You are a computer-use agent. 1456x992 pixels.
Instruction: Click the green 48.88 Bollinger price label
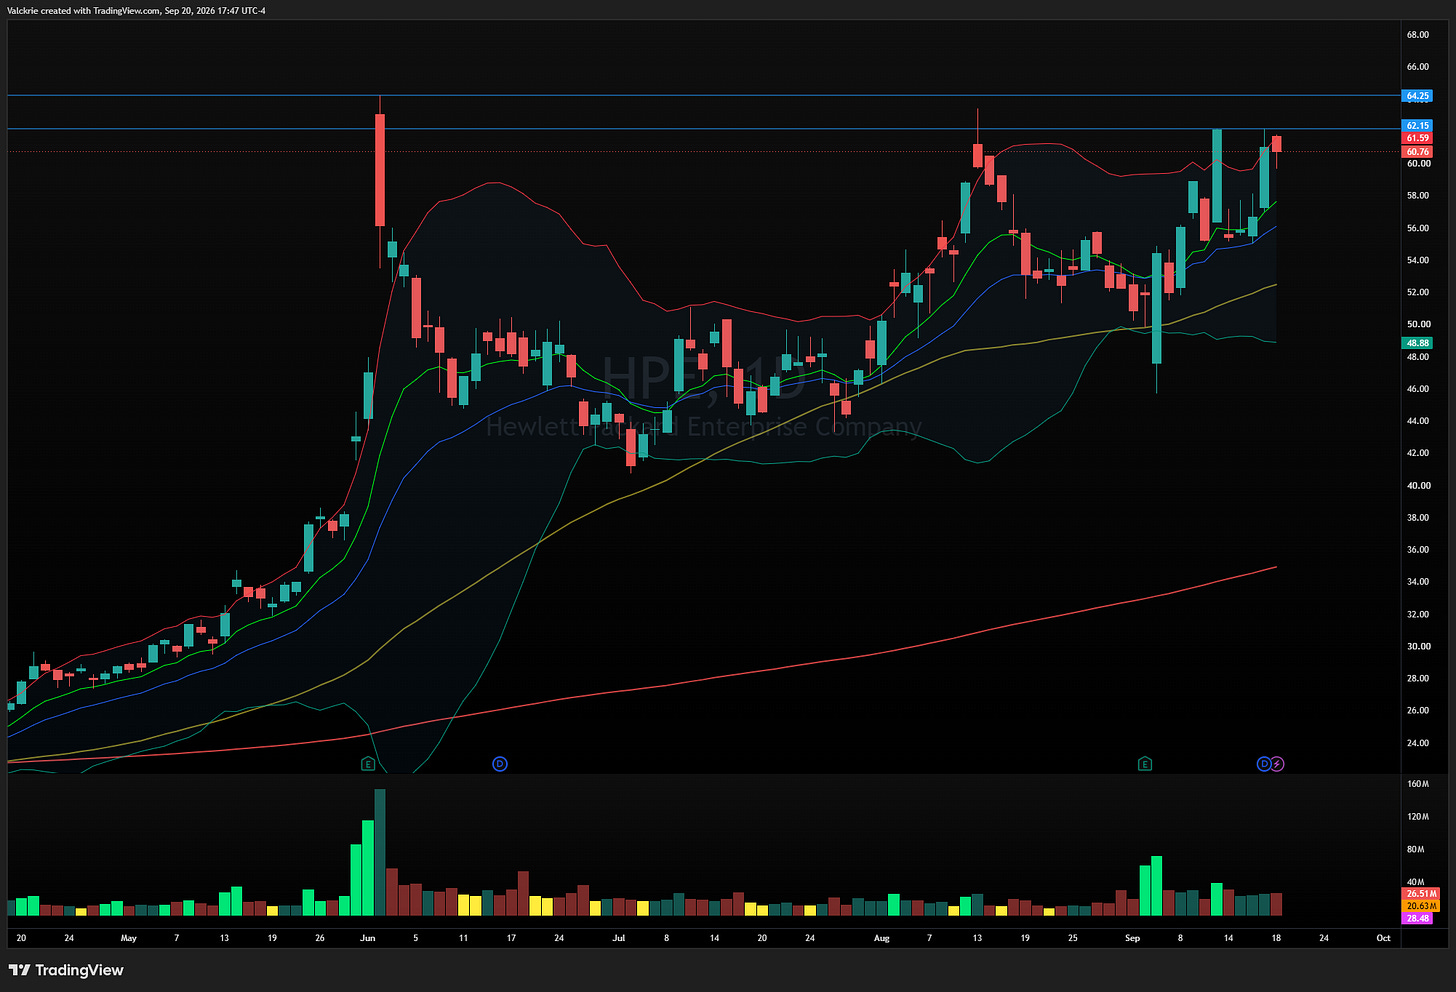1418,343
